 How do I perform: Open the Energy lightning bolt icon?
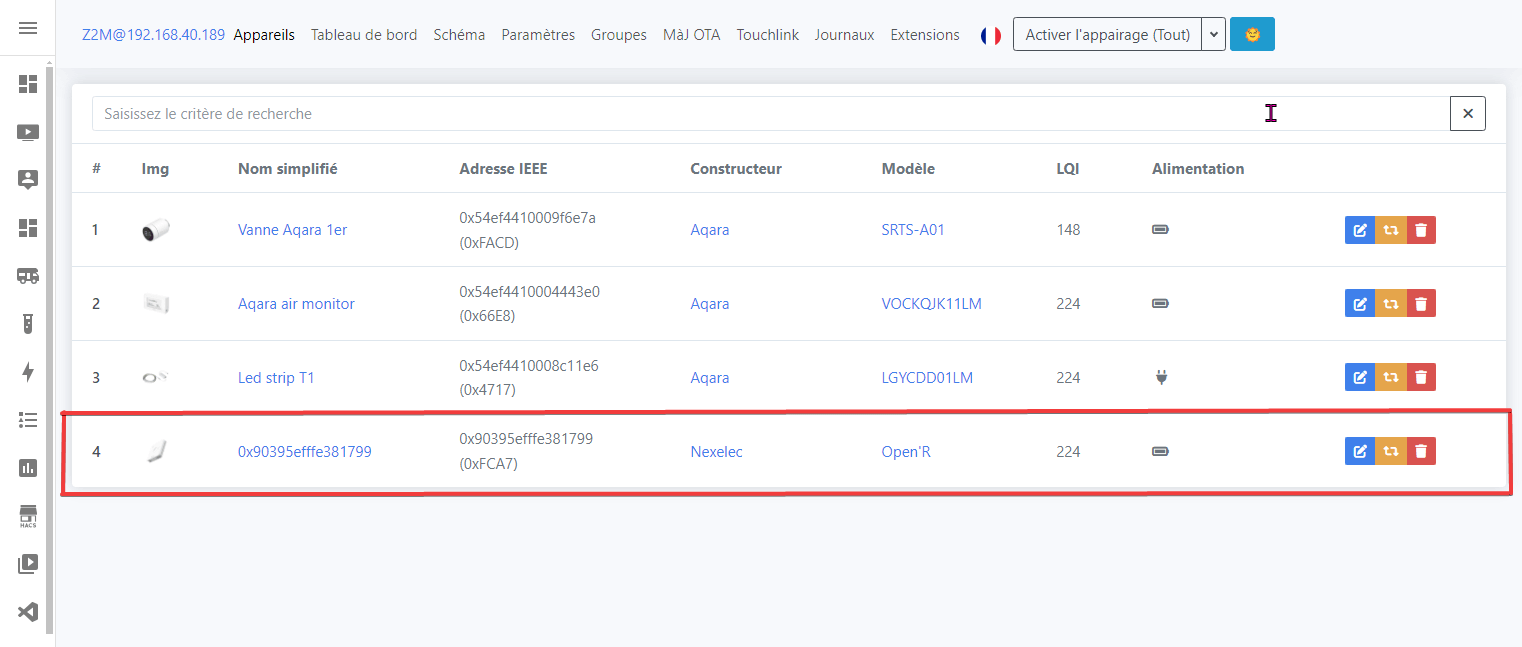[x=28, y=372]
